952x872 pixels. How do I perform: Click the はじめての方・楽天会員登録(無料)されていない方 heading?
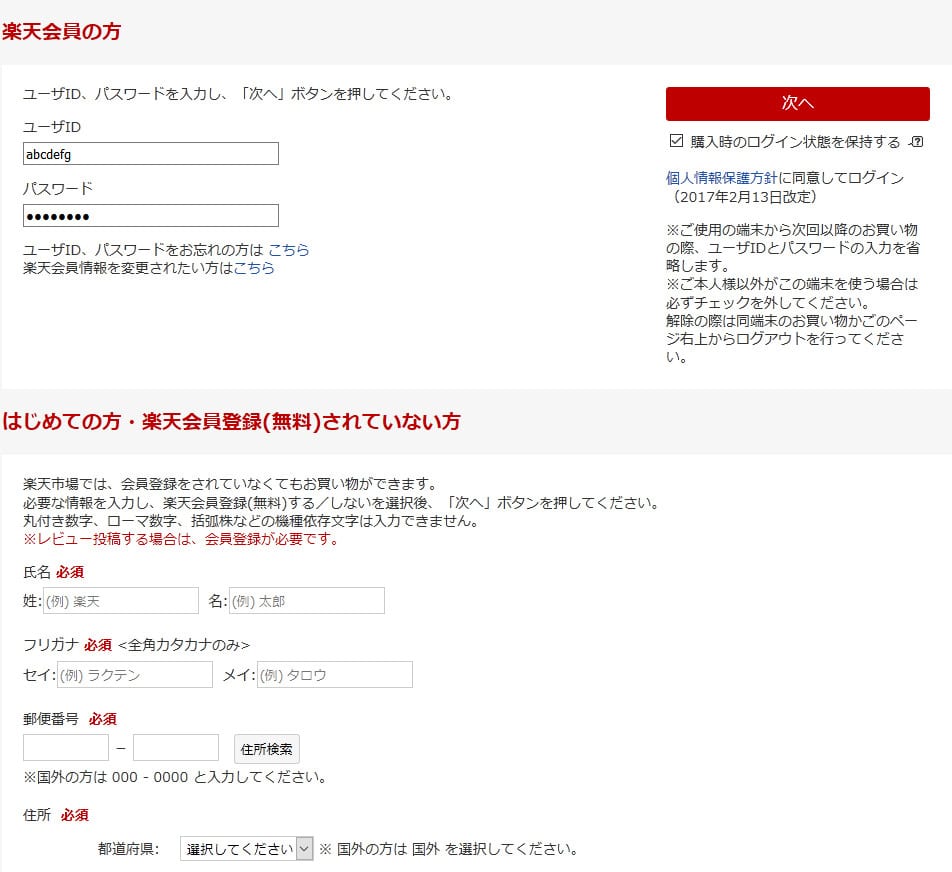click(x=231, y=421)
